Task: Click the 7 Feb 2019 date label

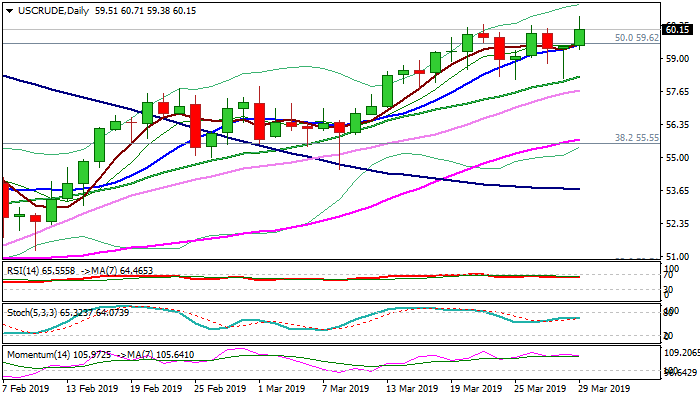Action: coord(25,388)
